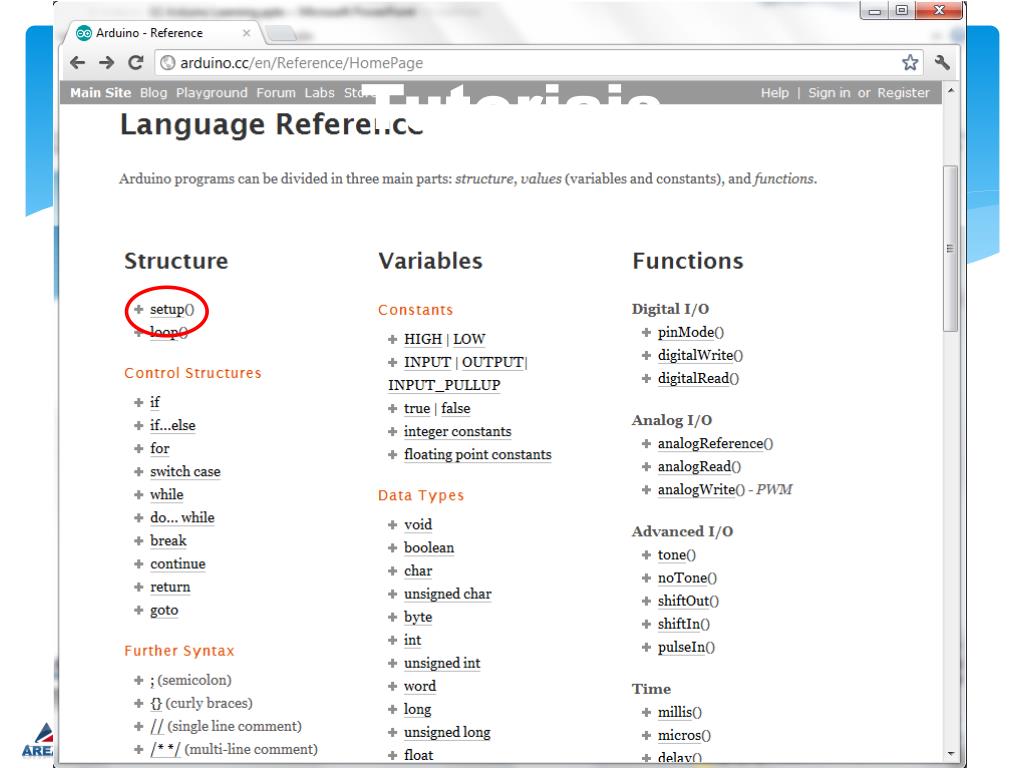Open the void data type link
Image resolution: width=1024 pixels, height=768 pixels.
(x=417, y=525)
